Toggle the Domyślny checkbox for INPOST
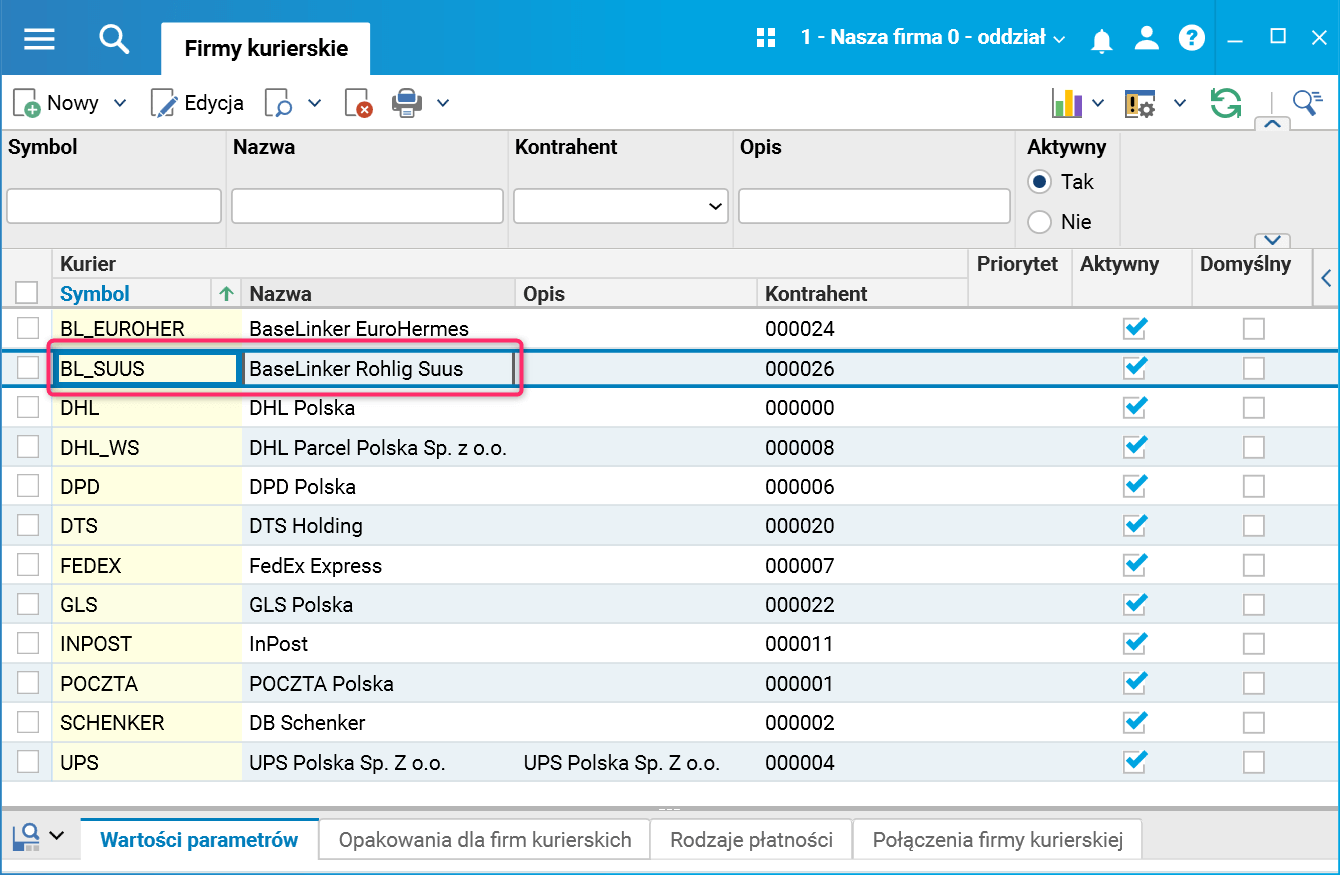This screenshot has width=1340, height=875. pos(1253,644)
